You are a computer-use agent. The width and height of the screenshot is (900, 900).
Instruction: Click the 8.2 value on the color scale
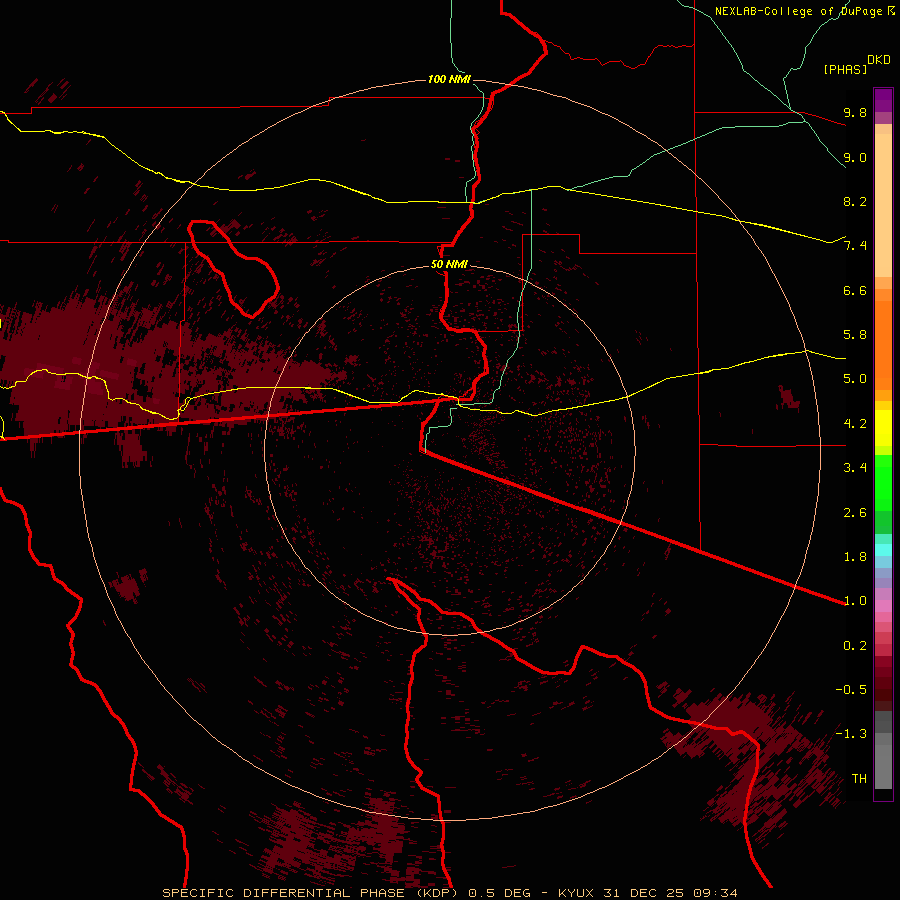[x=855, y=201]
